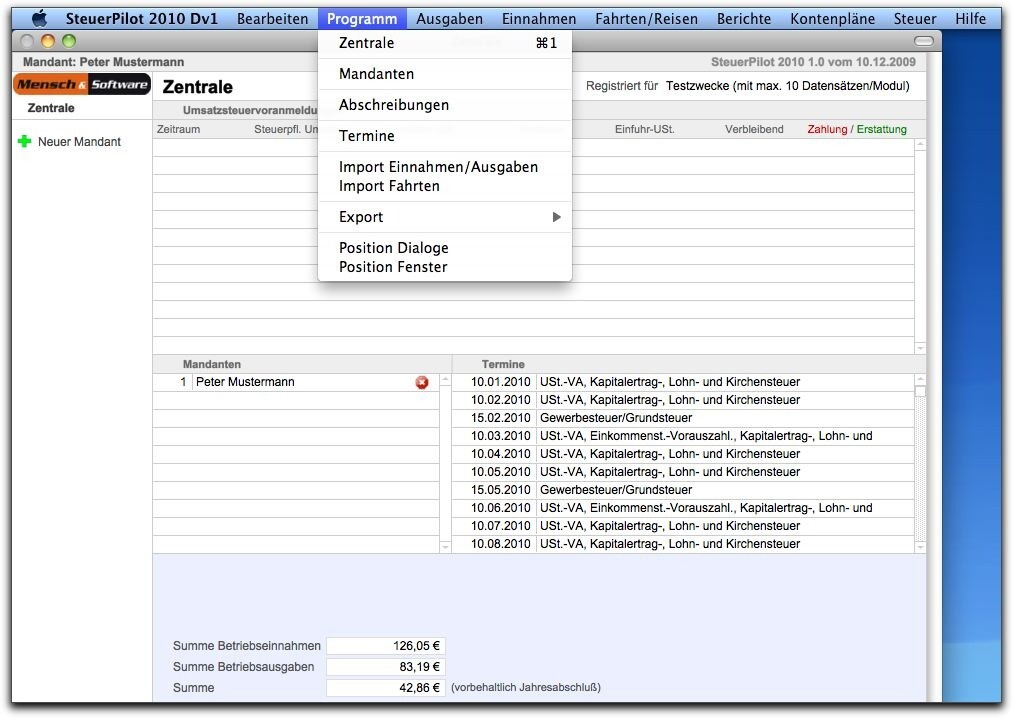Screen dimensions: 1013x718
Task: Click the toolbar toggle pill in title bar
Action: [923, 41]
